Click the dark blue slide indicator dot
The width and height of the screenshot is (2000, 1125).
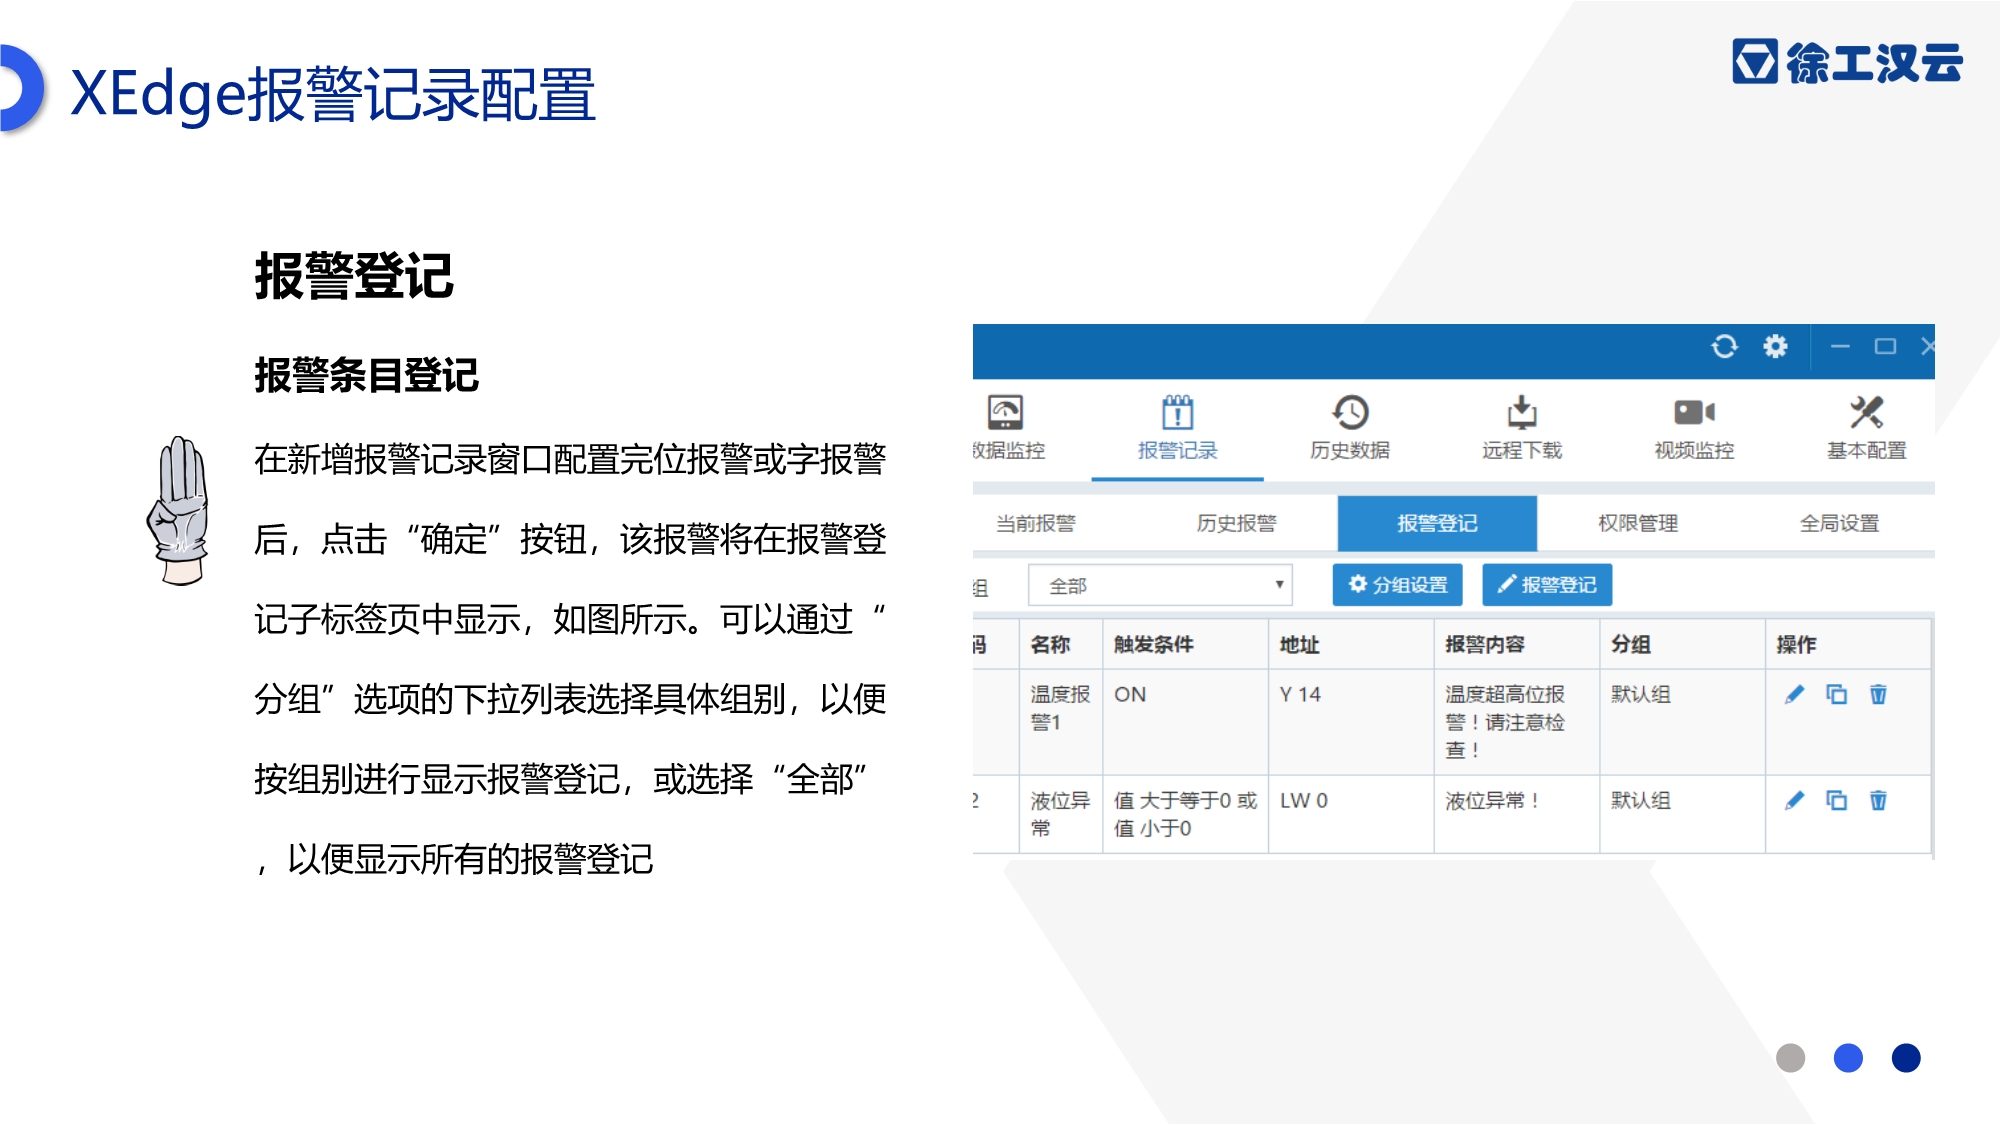pos(1906,1058)
